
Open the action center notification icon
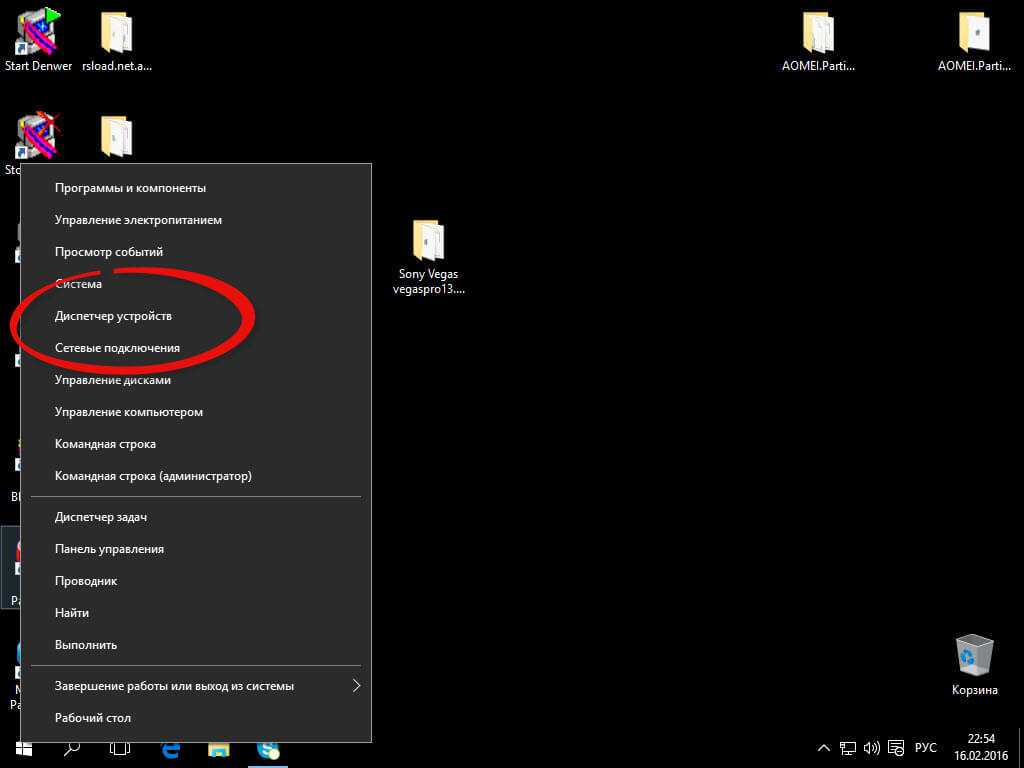(896, 748)
